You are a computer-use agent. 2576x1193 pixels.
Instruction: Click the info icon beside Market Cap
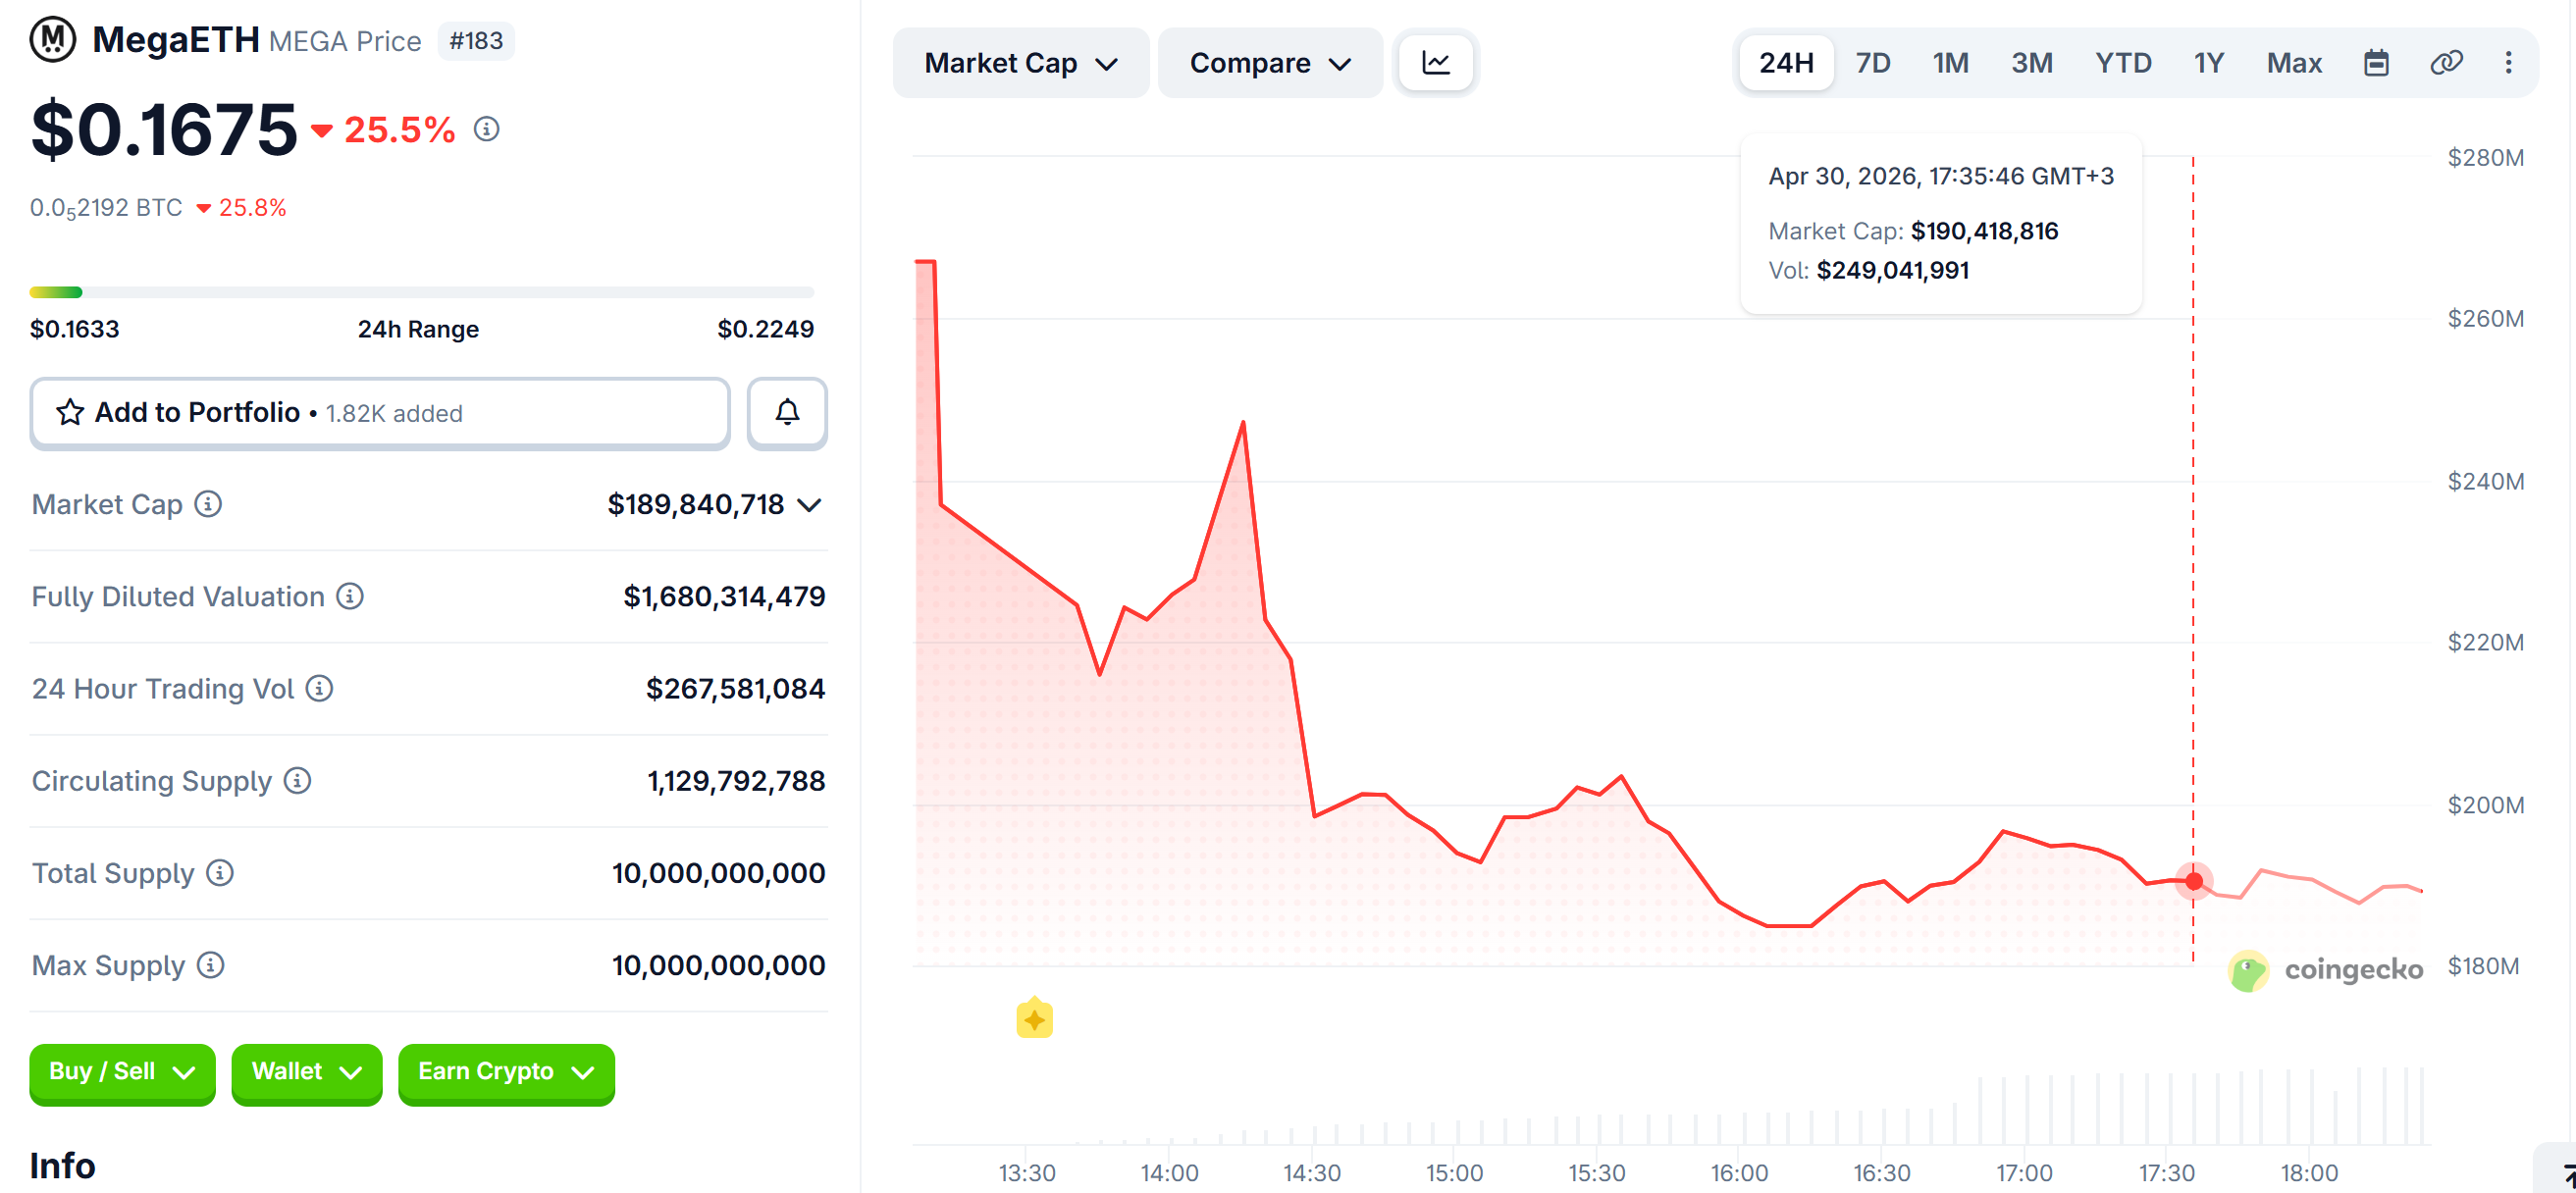207,504
